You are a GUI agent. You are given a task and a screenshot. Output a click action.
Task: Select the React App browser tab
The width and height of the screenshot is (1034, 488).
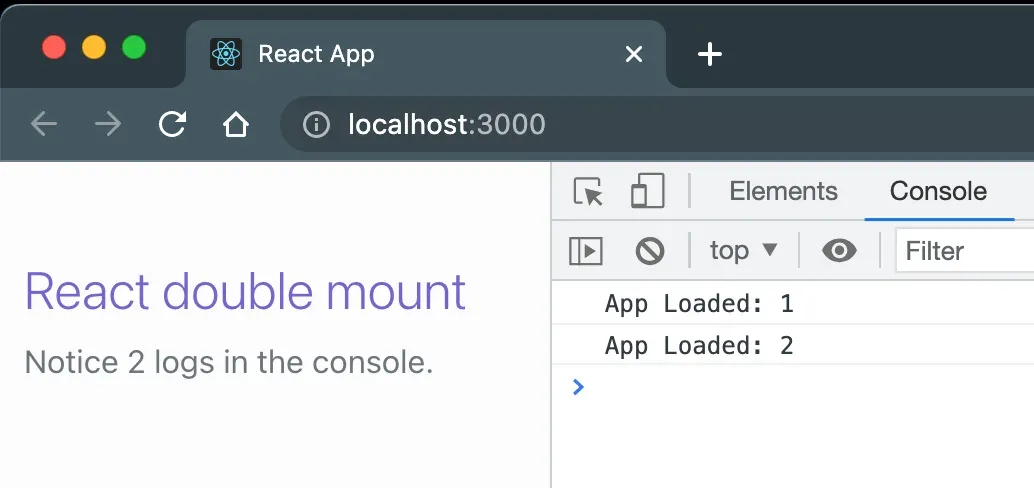[x=425, y=54]
